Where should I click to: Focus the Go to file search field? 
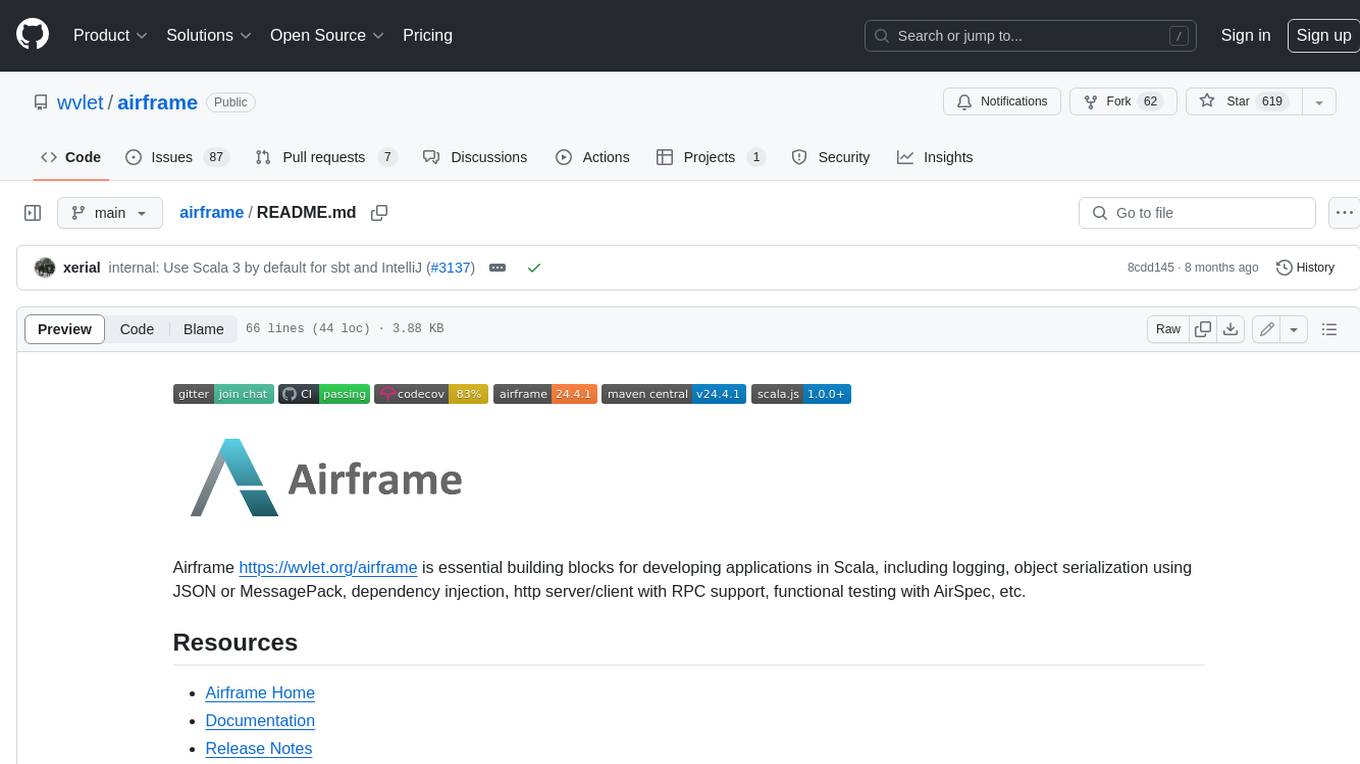[1197, 213]
